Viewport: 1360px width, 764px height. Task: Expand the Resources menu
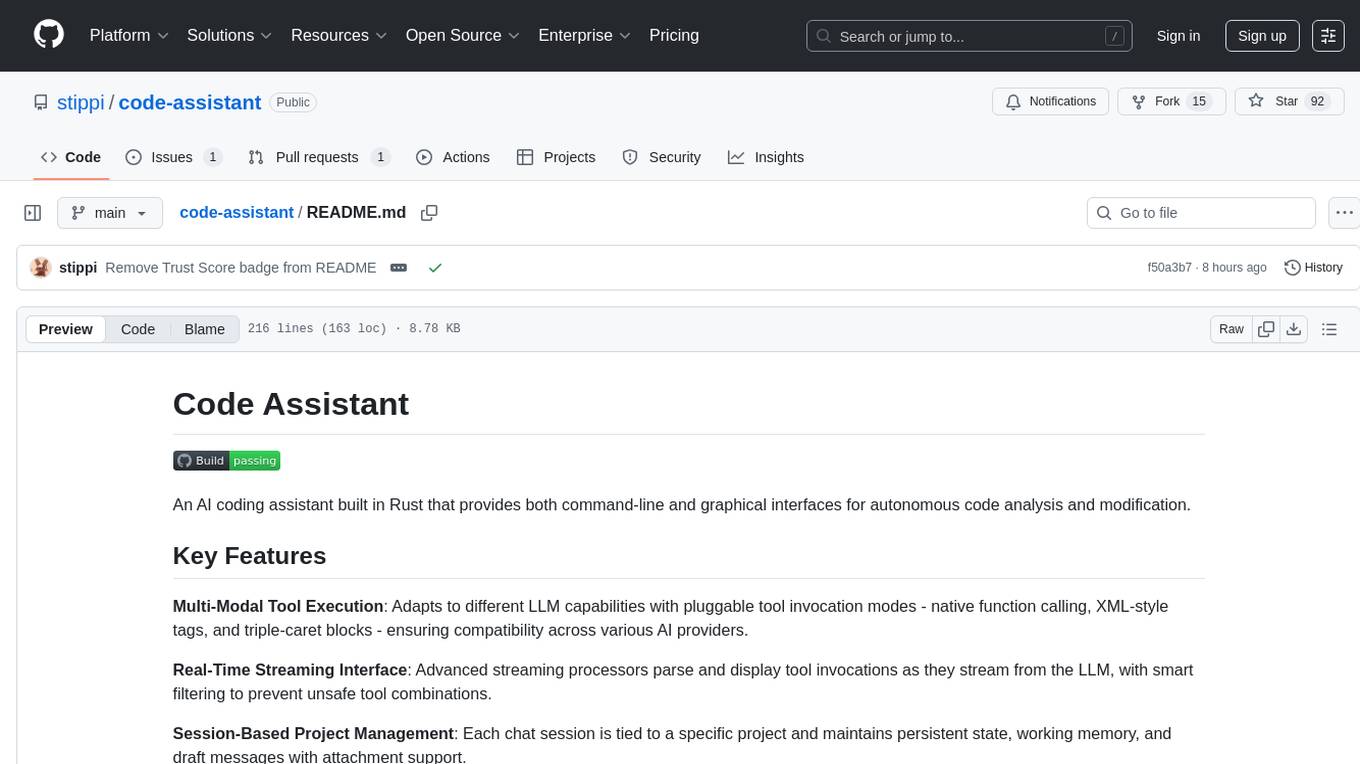(339, 35)
